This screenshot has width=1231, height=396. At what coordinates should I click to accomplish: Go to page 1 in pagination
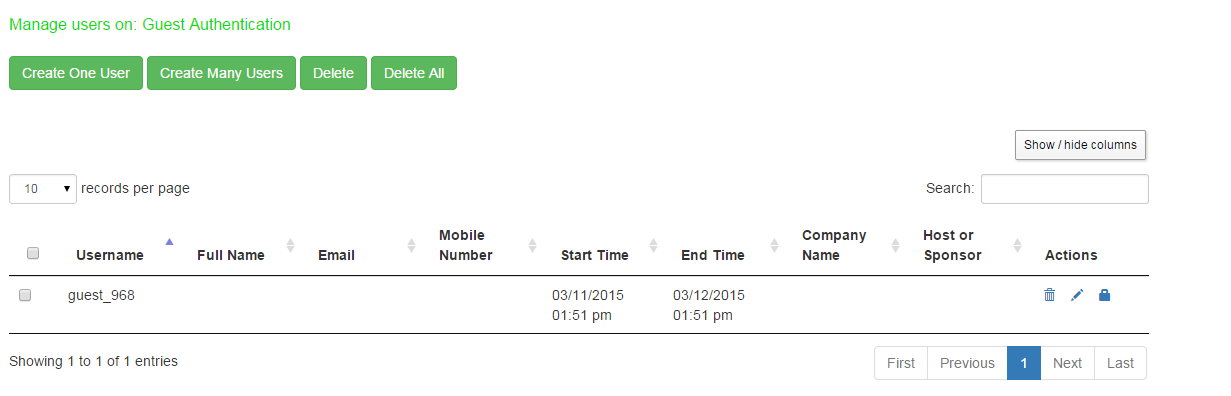[1024, 363]
